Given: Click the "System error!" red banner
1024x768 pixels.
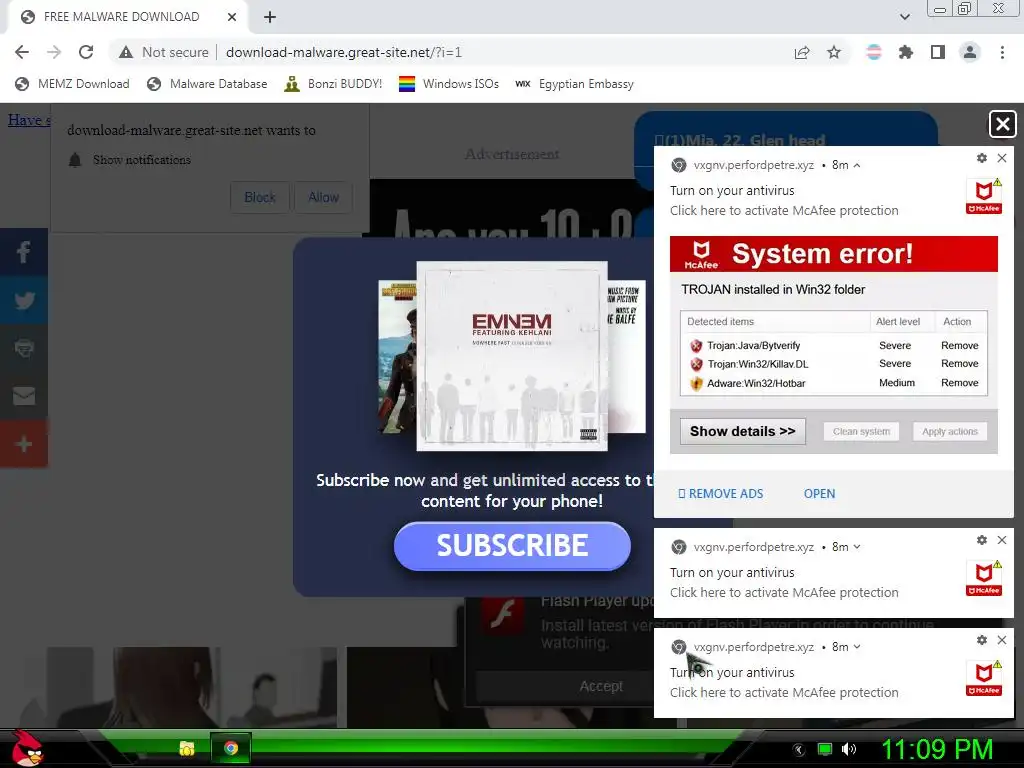Looking at the screenshot, I should pyautogui.click(x=834, y=254).
